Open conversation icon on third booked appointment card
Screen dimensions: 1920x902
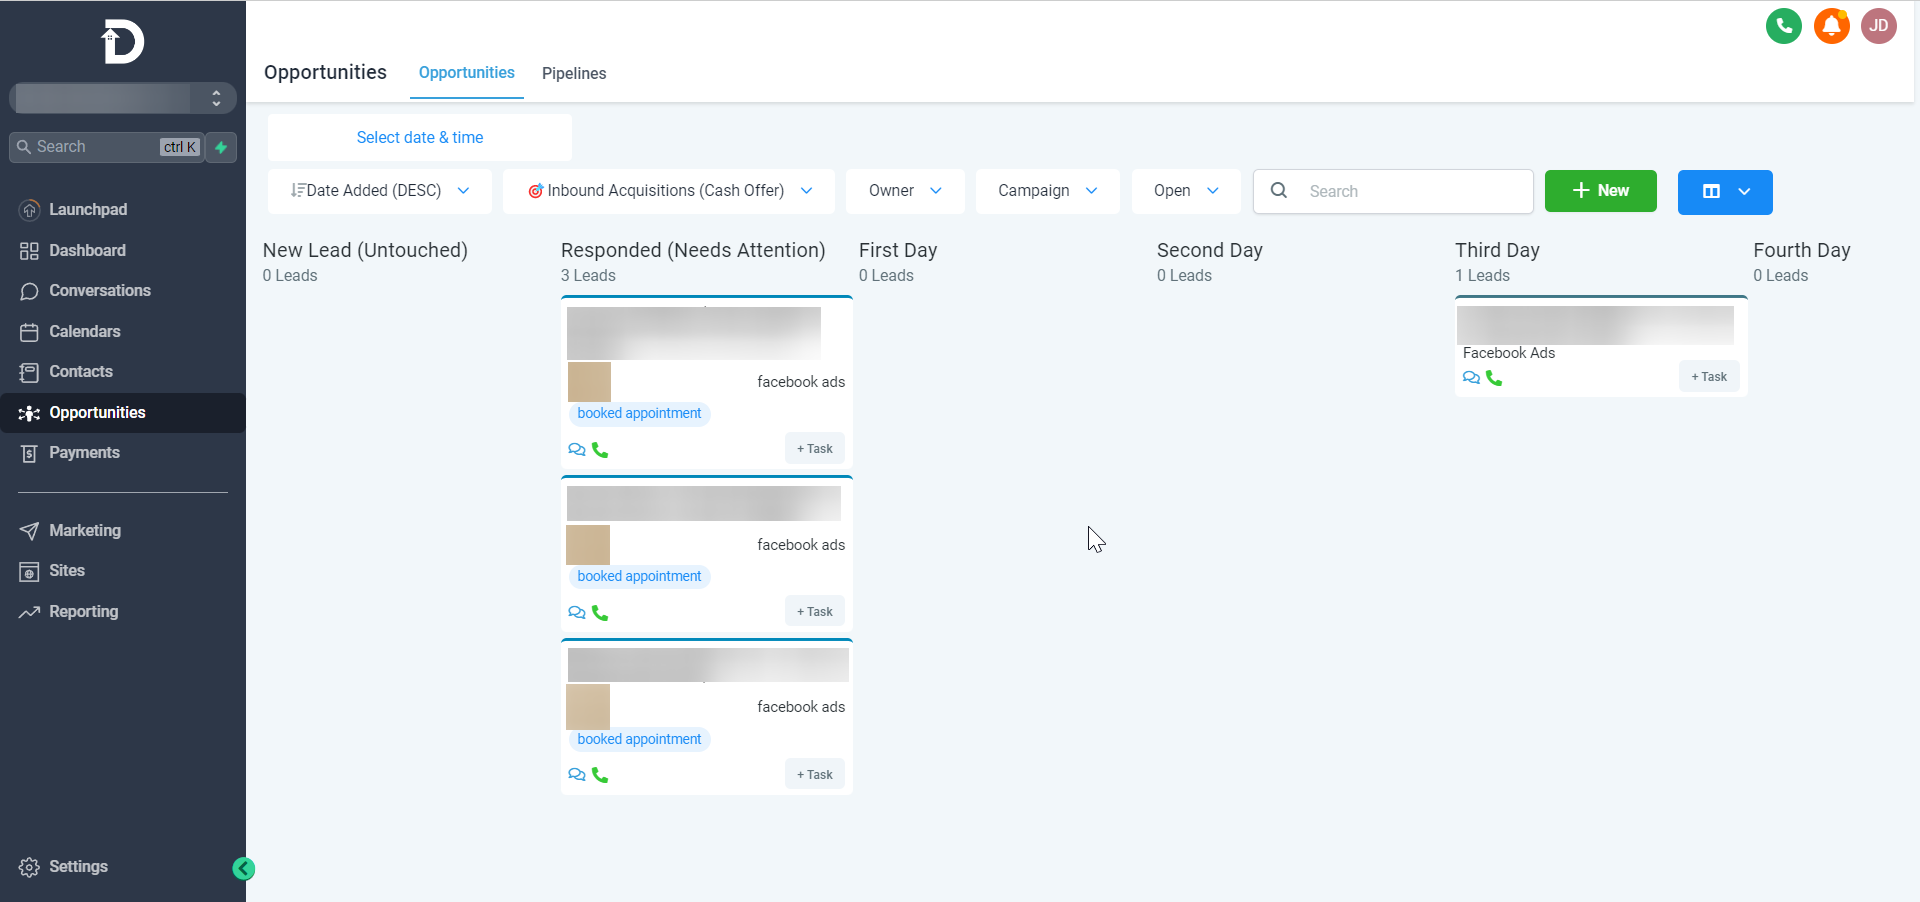[x=577, y=775]
